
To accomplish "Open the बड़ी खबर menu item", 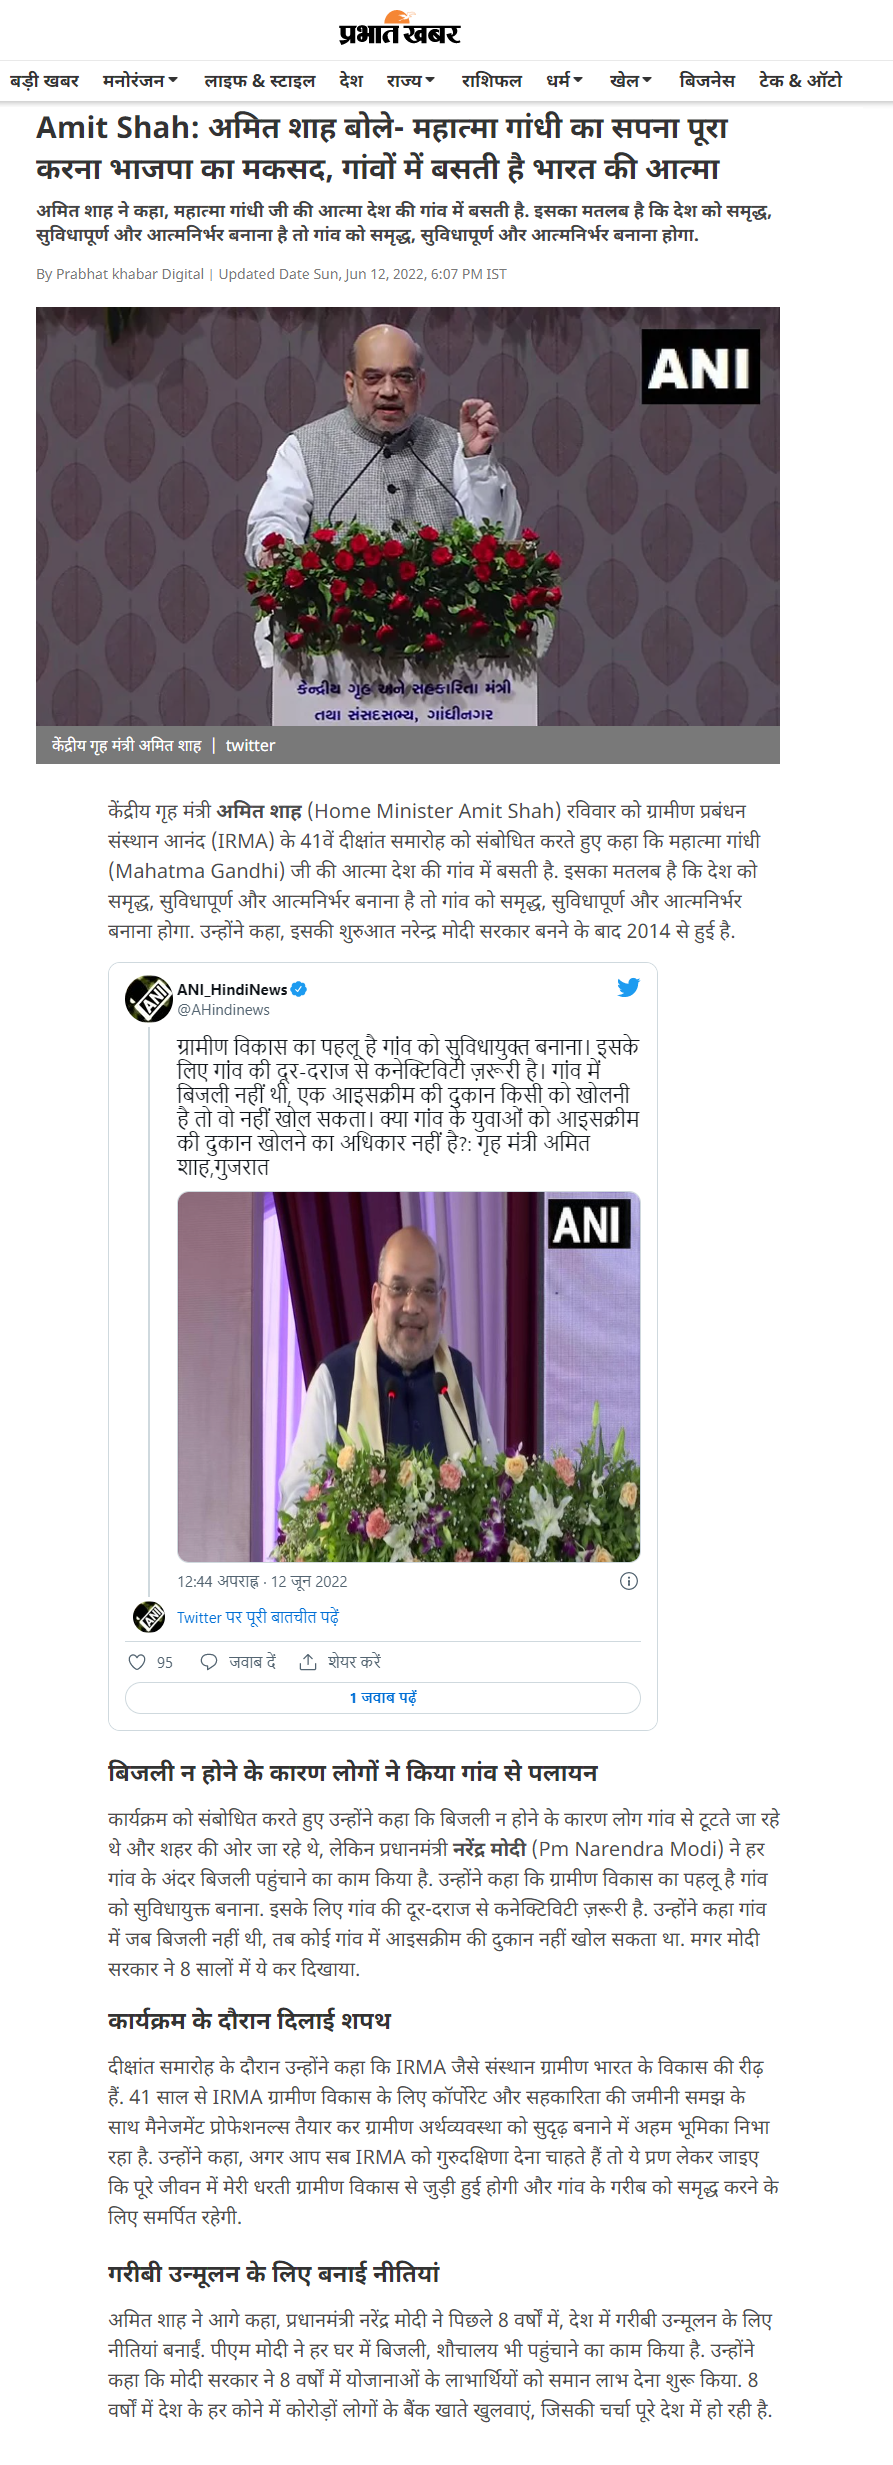I will pyautogui.click(x=44, y=80).
